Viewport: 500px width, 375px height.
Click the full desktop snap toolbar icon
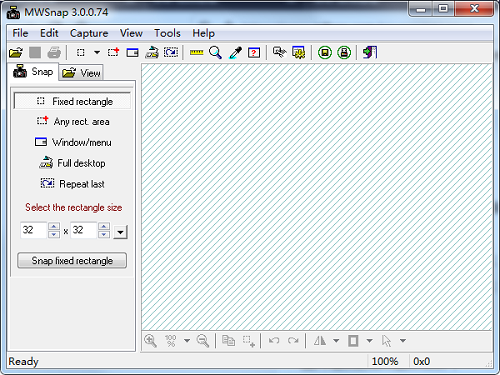(152, 53)
